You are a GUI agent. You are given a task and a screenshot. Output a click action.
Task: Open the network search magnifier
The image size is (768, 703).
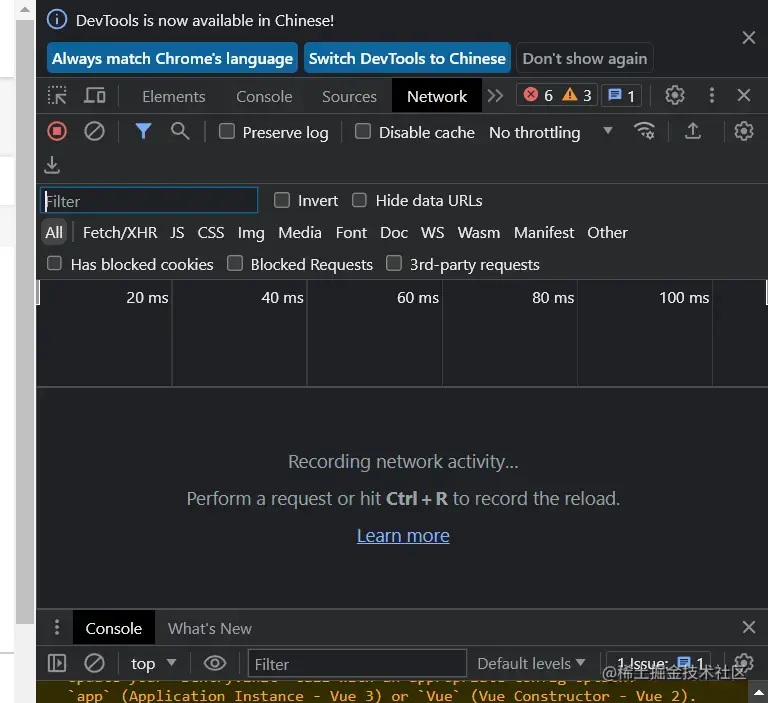coord(180,131)
